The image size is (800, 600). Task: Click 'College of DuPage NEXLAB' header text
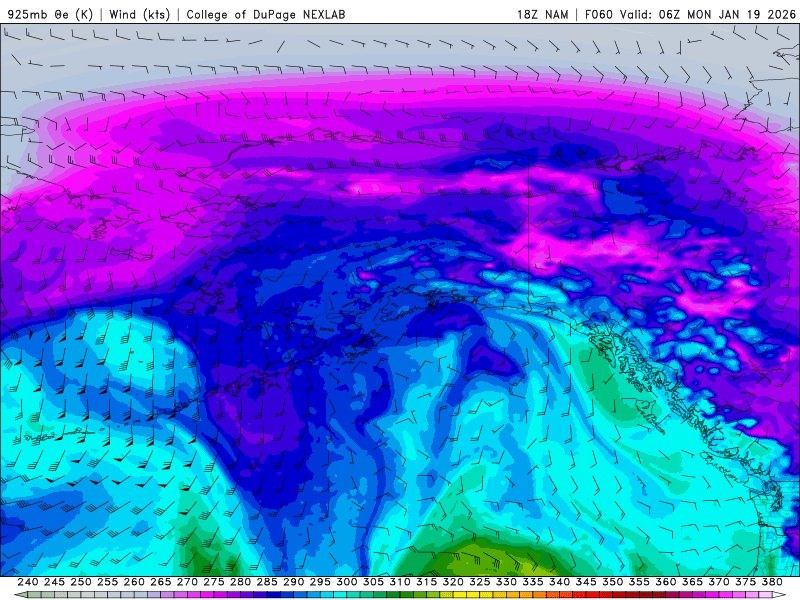(x=266, y=14)
